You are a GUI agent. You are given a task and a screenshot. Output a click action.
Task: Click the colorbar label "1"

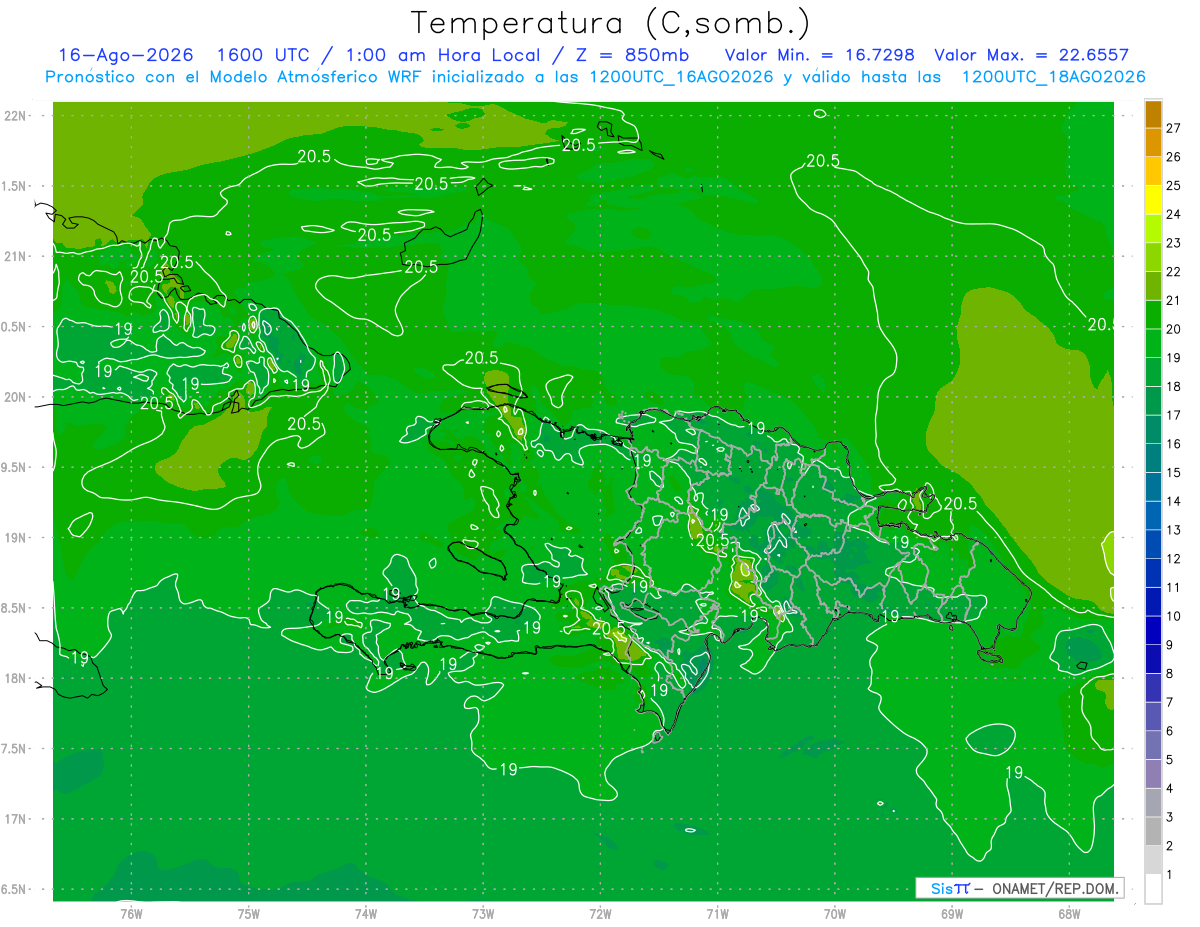tap(1171, 875)
